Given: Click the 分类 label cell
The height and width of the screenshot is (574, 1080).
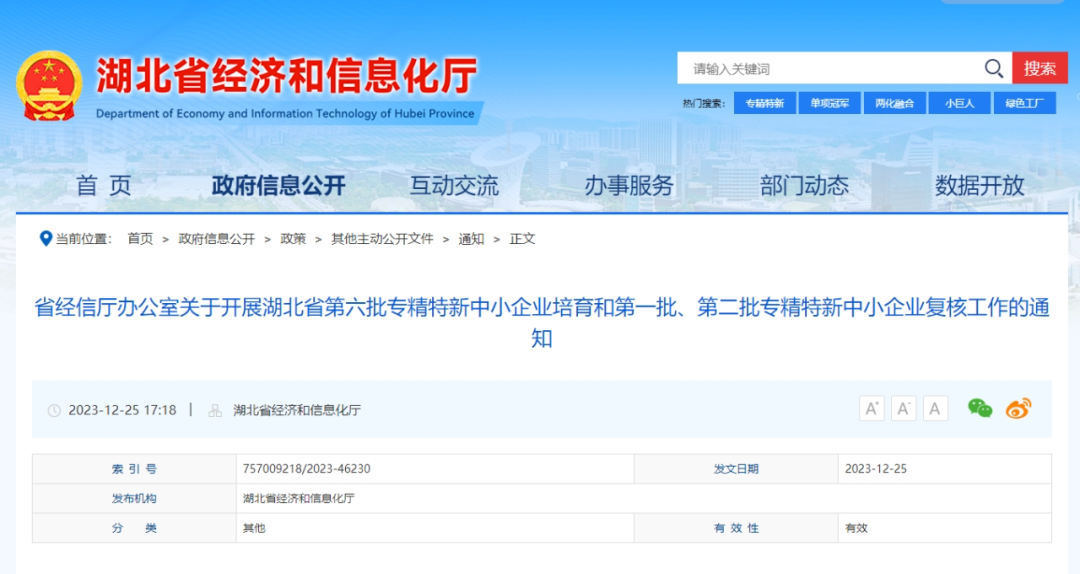Looking at the screenshot, I should [x=134, y=528].
